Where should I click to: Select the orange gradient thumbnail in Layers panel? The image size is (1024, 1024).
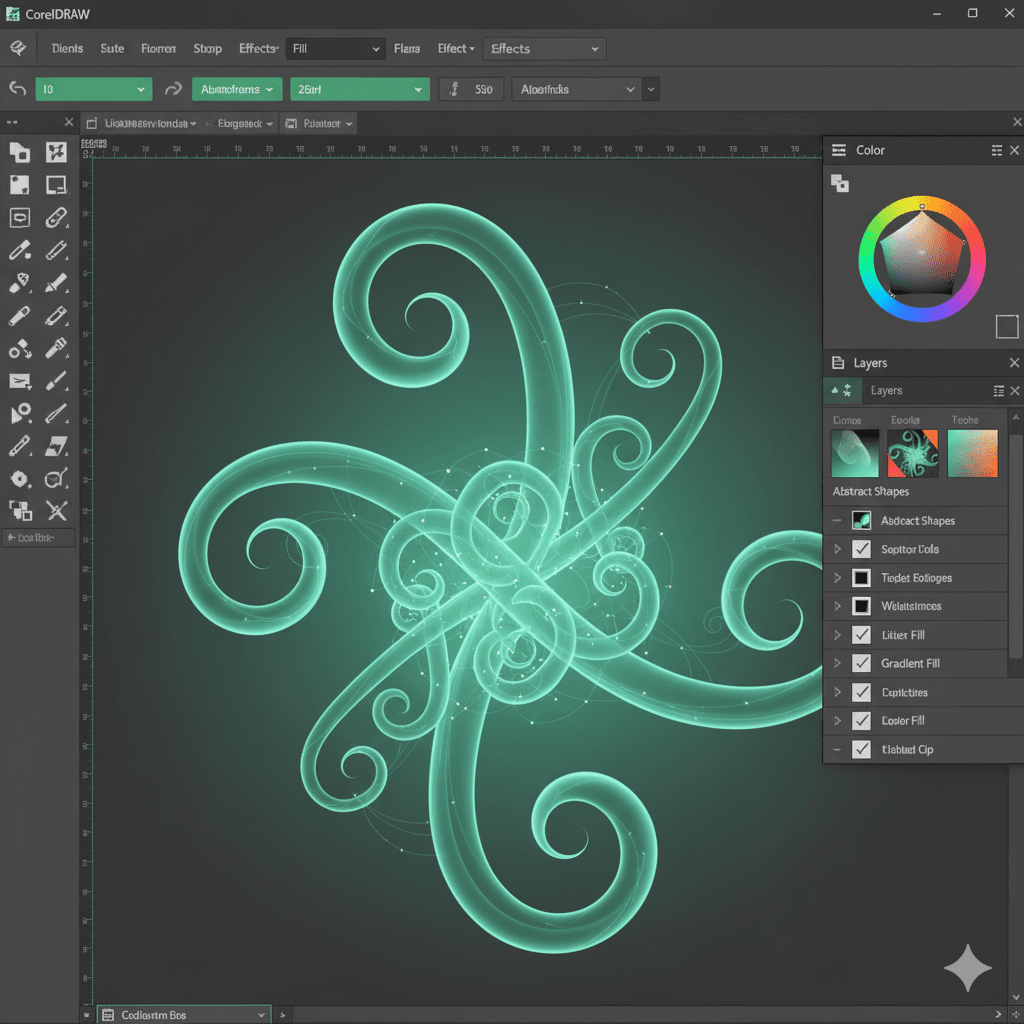point(972,453)
